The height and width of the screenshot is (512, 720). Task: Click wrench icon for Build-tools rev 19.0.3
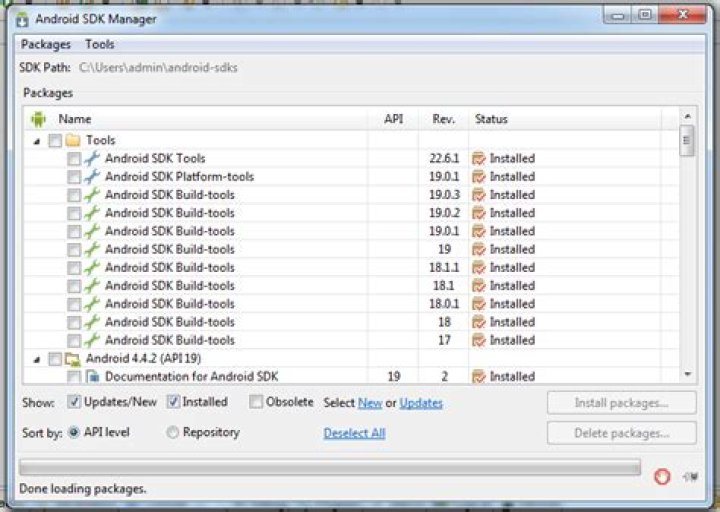pyautogui.click(x=92, y=195)
